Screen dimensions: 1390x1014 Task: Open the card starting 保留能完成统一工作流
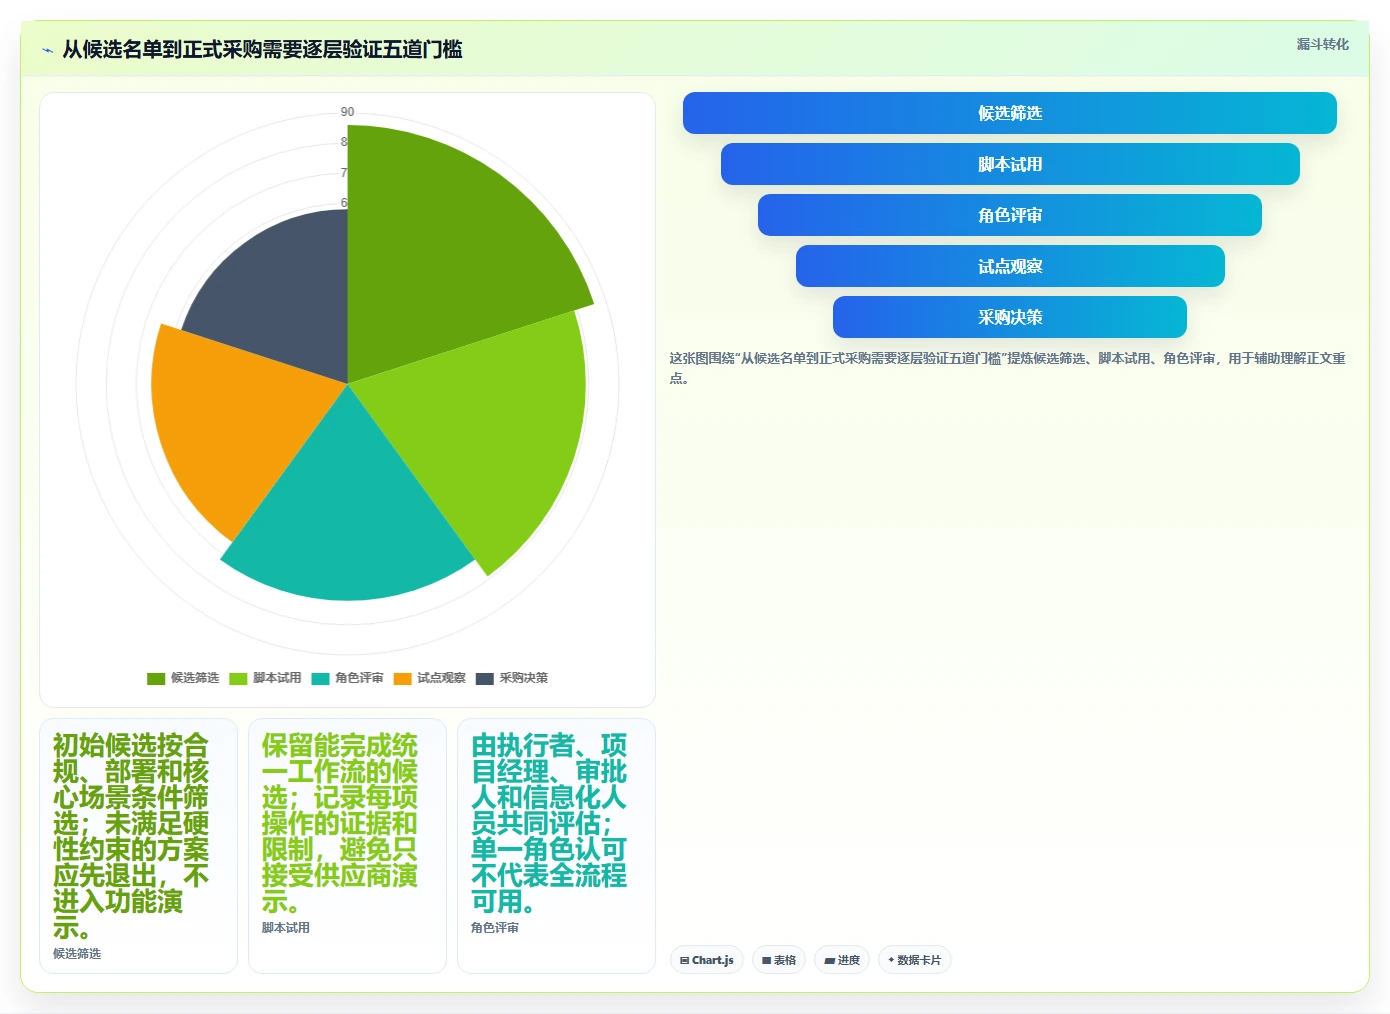[347, 846]
